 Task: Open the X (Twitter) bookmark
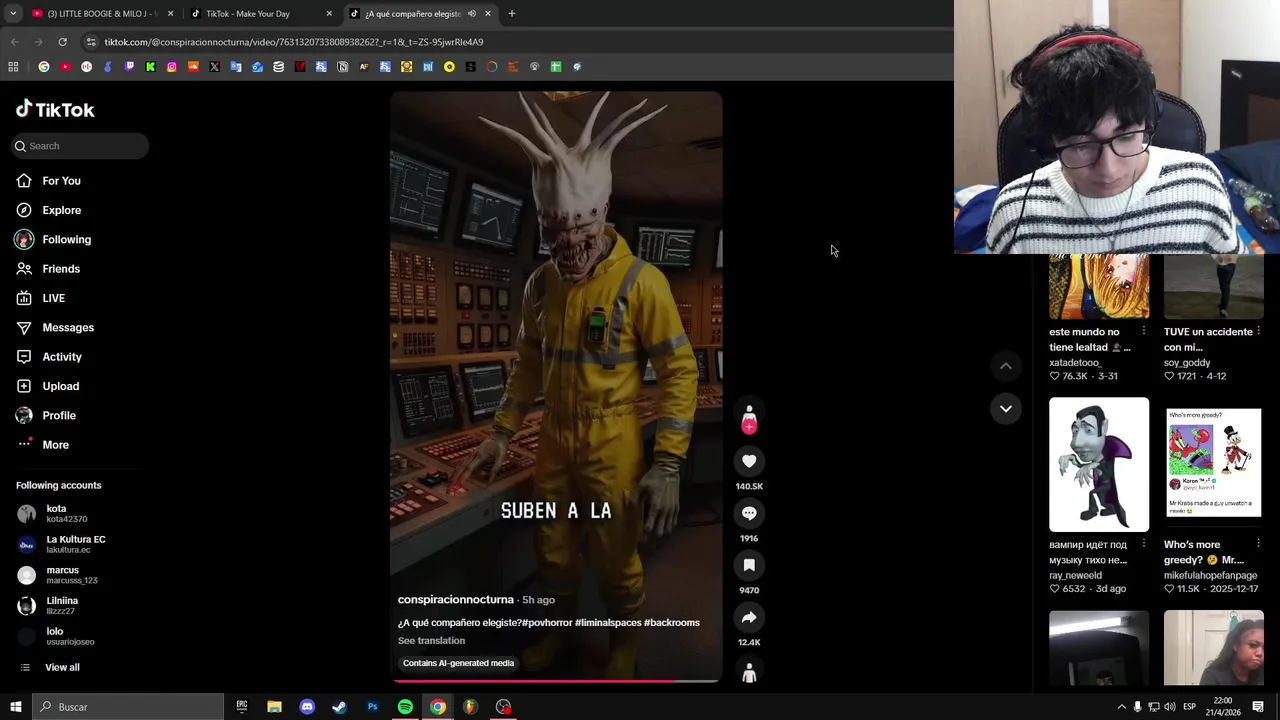coord(214,67)
